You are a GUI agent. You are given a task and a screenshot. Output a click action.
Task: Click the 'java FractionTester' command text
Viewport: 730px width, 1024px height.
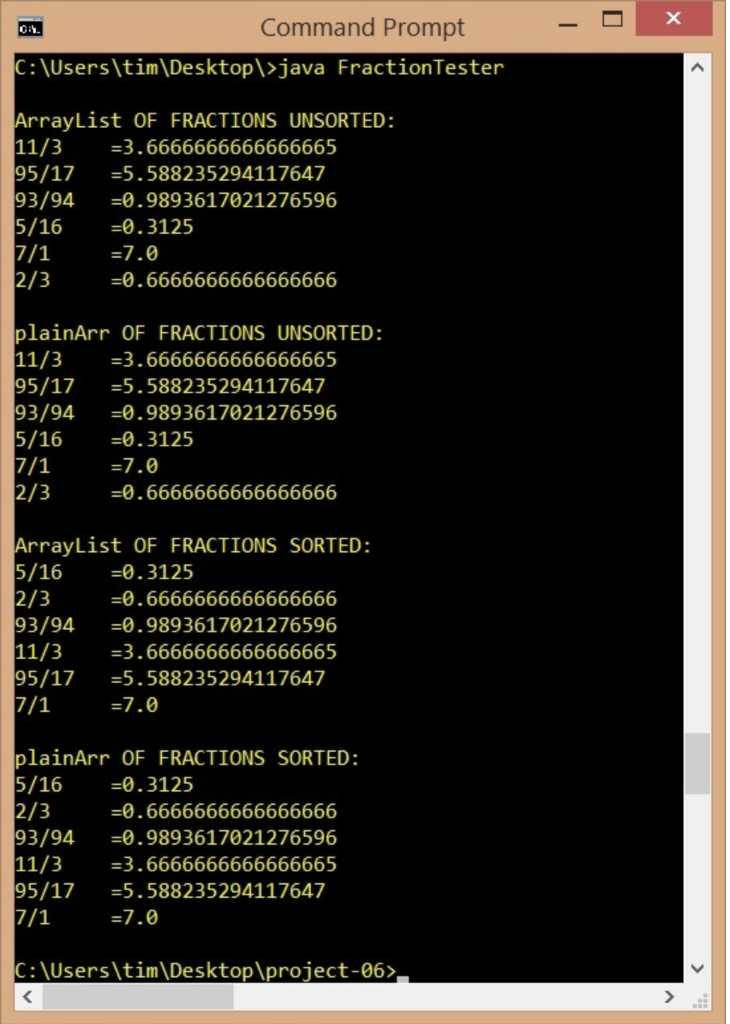pos(391,67)
